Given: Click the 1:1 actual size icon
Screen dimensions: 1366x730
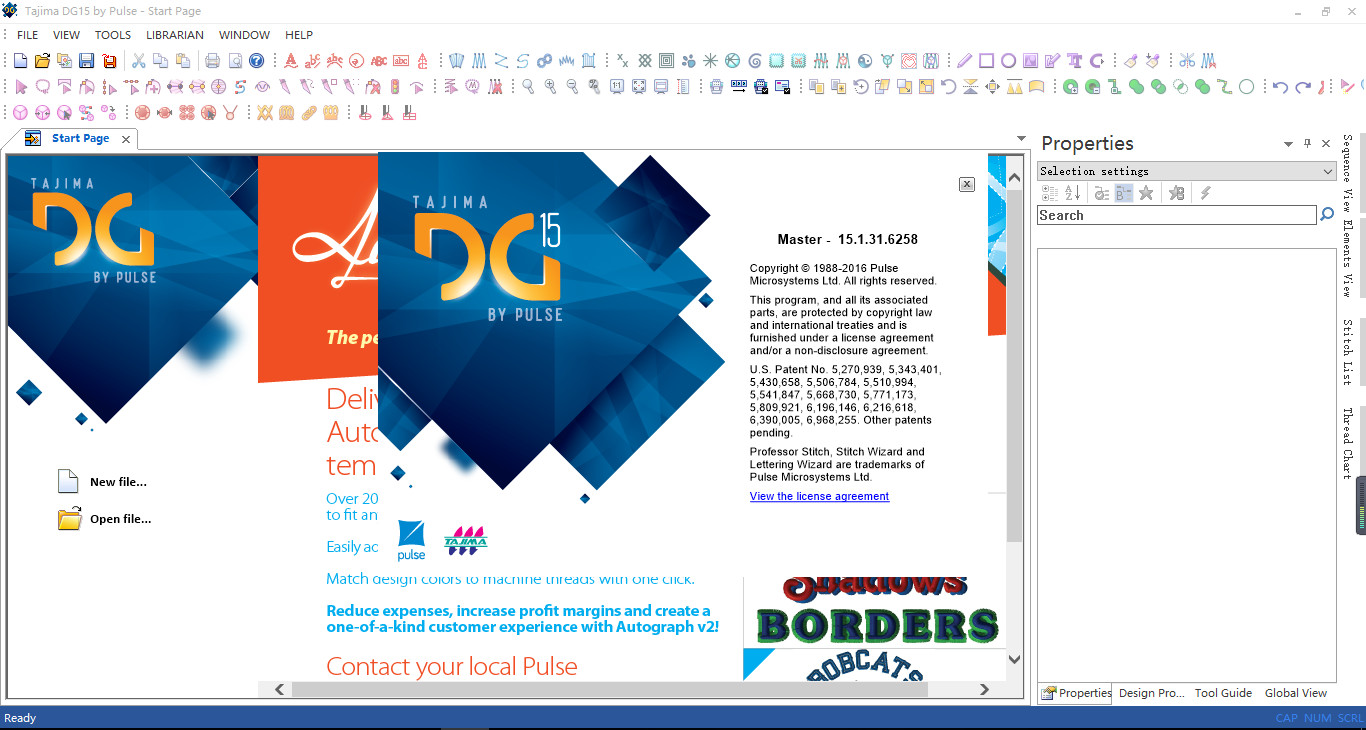Looking at the screenshot, I should click(616, 87).
